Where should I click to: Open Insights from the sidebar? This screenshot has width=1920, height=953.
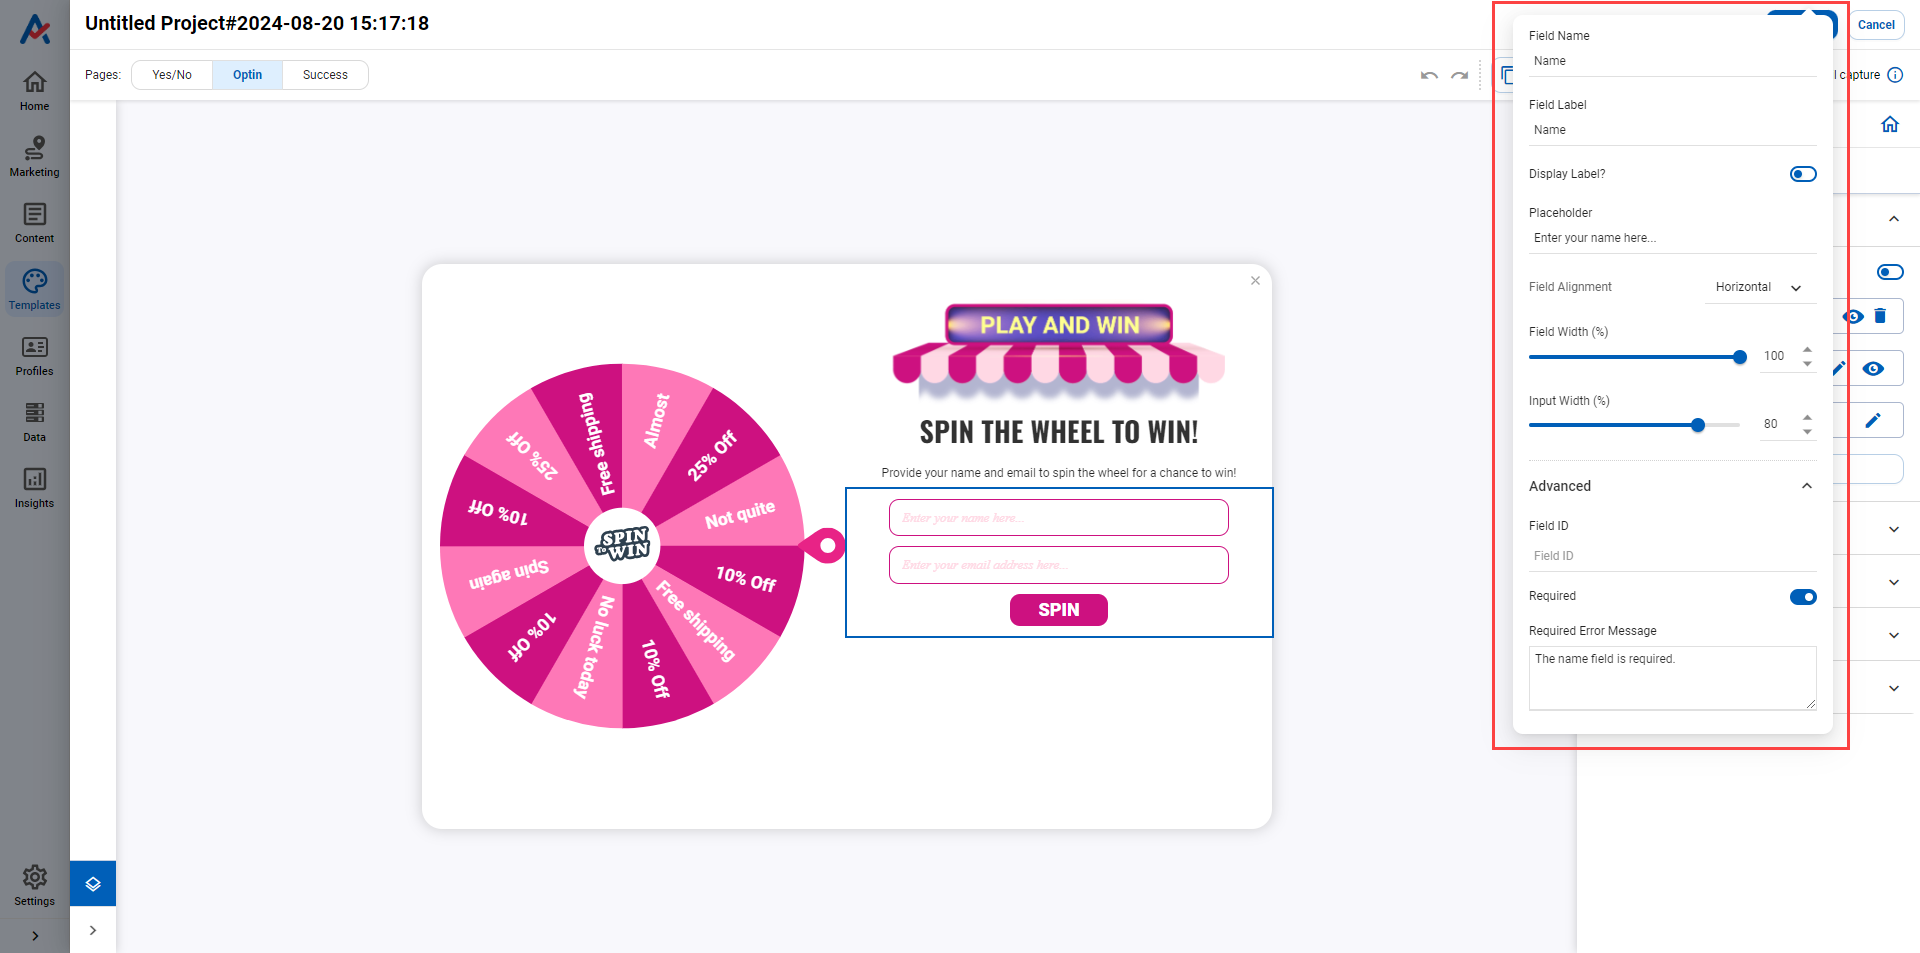click(x=34, y=488)
